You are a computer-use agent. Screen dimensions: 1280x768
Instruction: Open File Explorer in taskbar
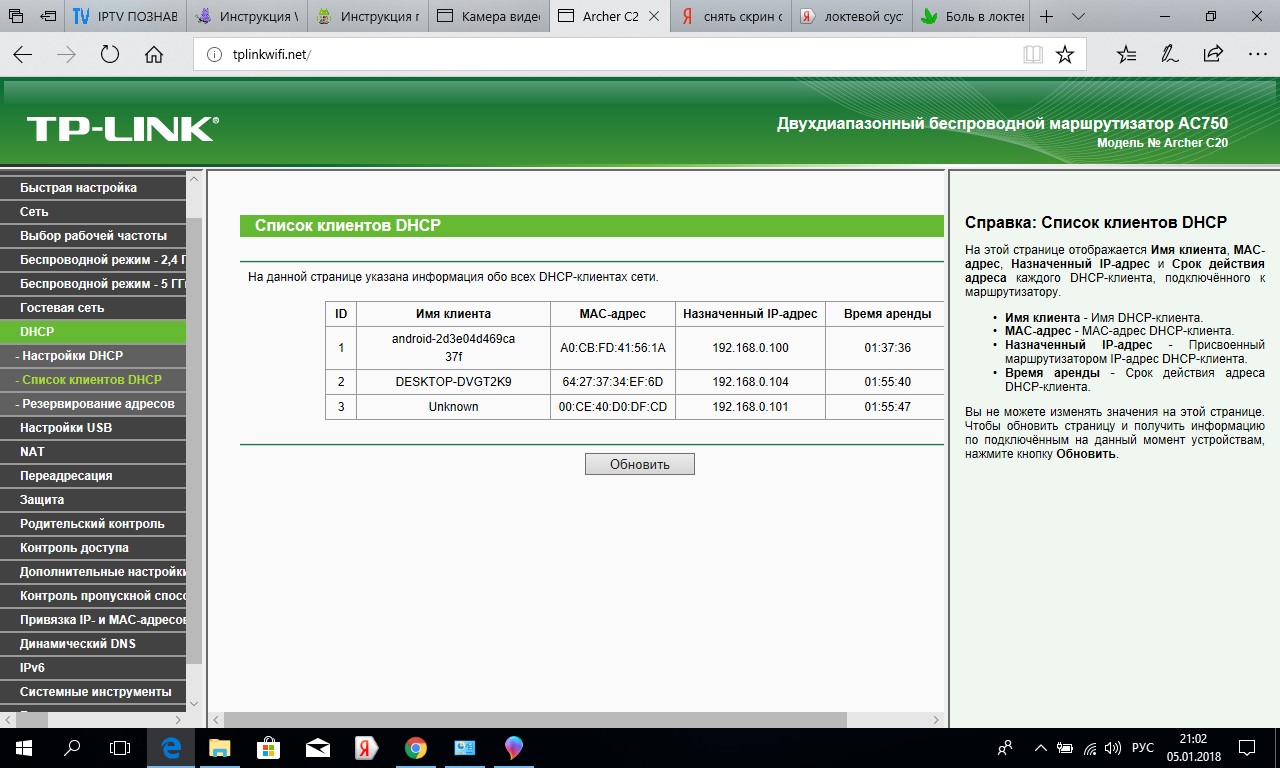220,748
